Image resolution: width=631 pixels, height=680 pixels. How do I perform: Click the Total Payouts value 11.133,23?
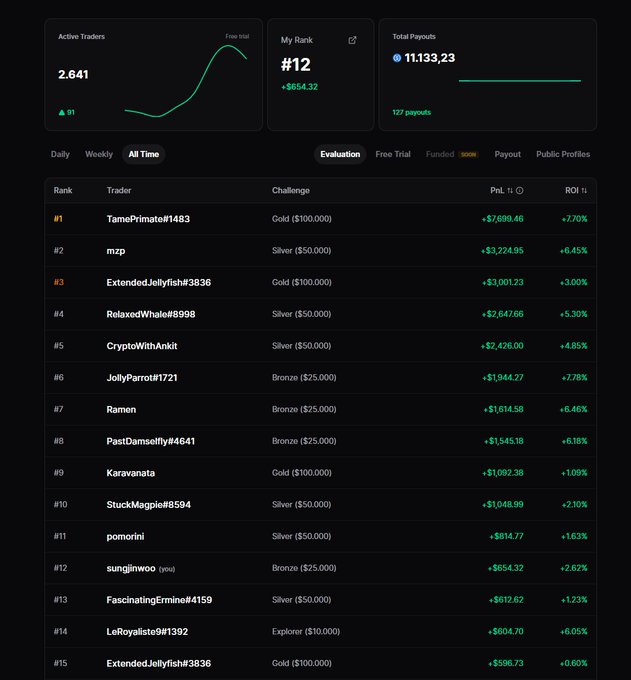[430, 58]
